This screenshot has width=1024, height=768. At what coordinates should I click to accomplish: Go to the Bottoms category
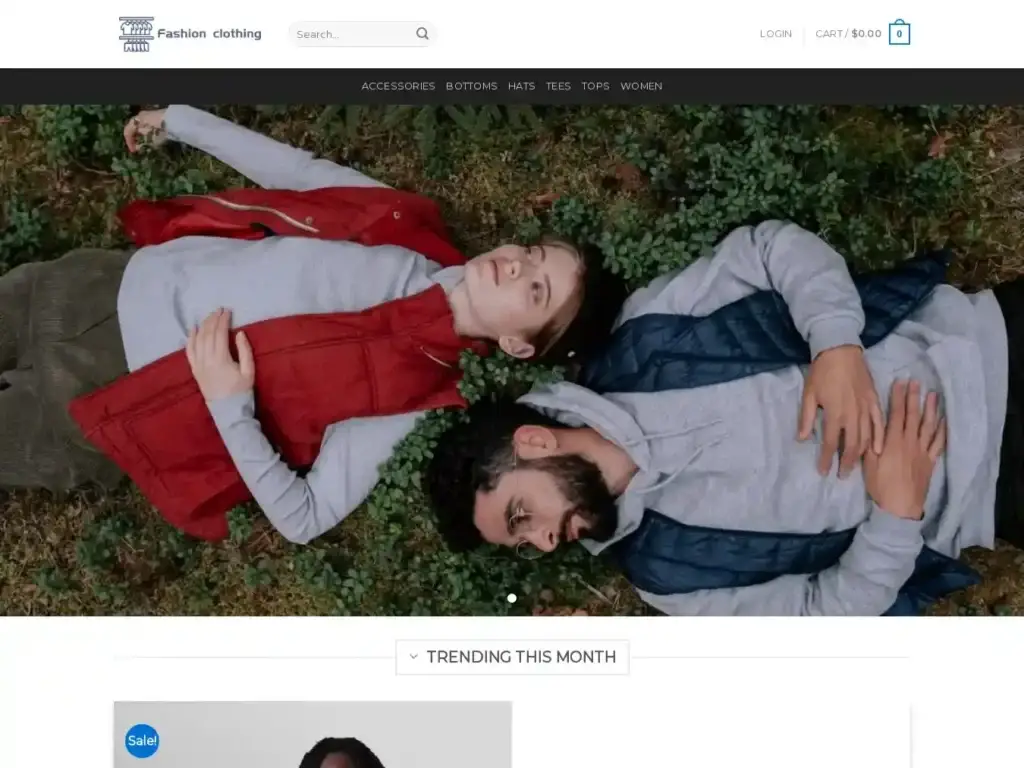click(471, 86)
